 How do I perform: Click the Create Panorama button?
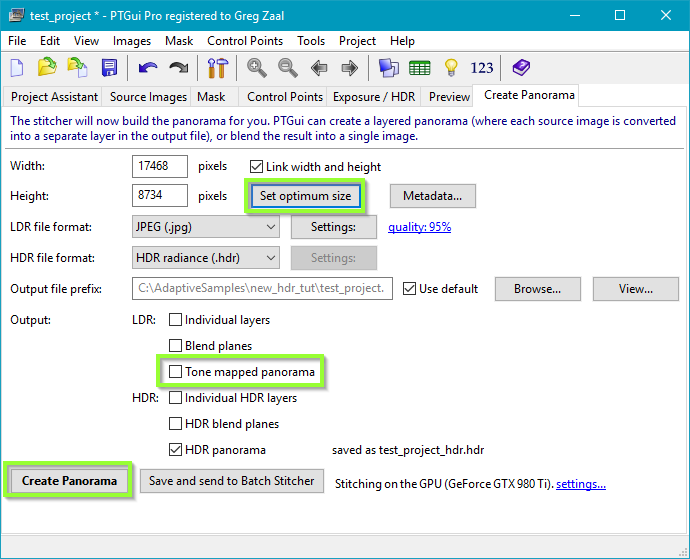tap(69, 481)
